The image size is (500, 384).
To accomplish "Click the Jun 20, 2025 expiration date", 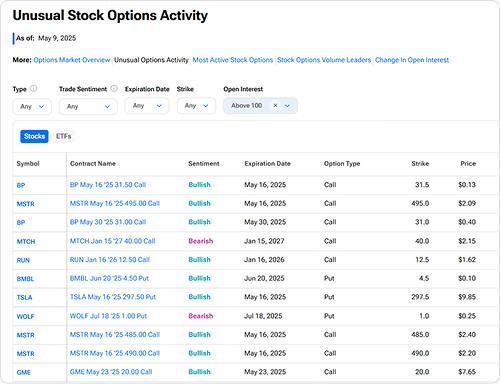I will tap(264, 279).
